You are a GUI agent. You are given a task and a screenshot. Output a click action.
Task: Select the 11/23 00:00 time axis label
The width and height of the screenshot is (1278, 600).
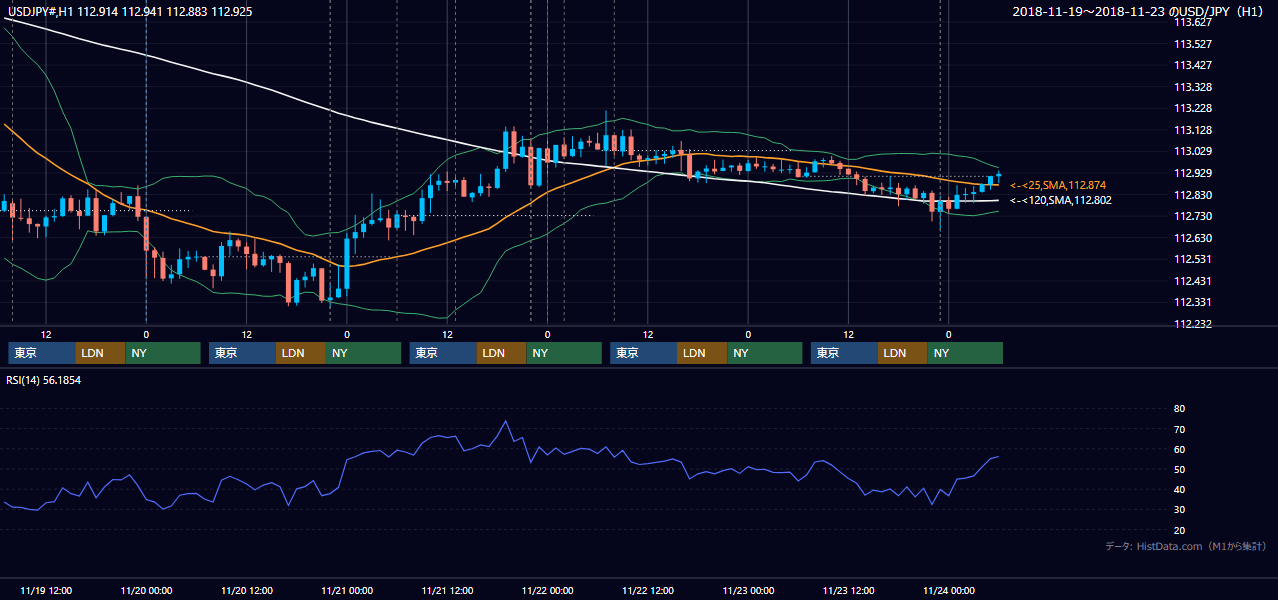(x=748, y=590)
